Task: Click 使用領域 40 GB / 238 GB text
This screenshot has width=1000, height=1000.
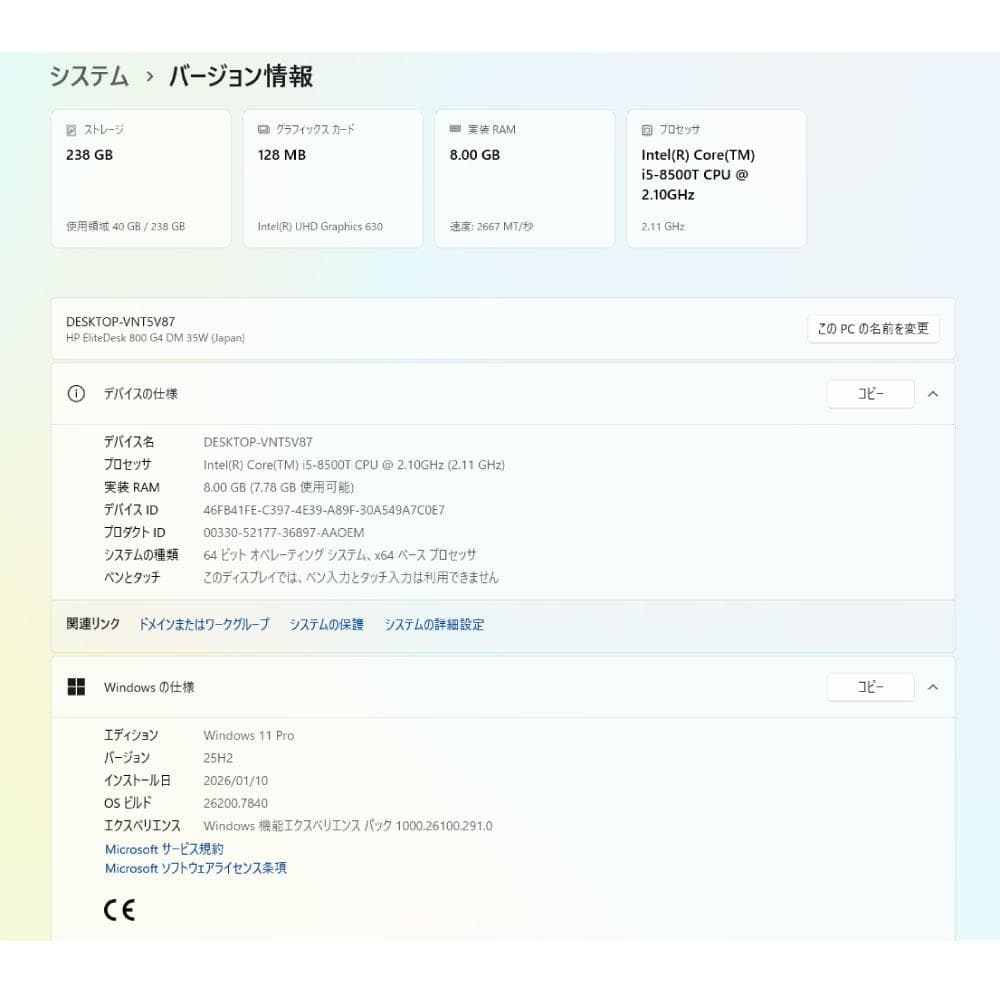Action: click(126, 226)
